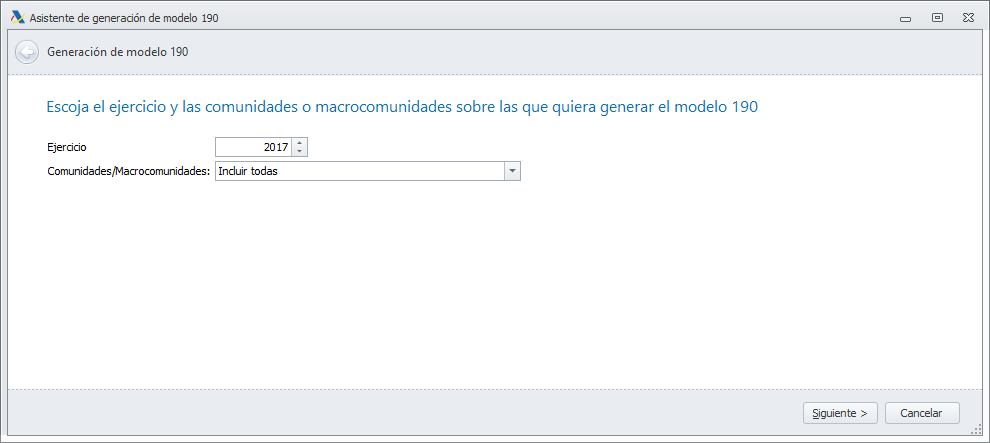Click the empty footer bar left of Siguiente
This screenshot has height=443, width=990.
pyautogui.click(x=400, y=412)
